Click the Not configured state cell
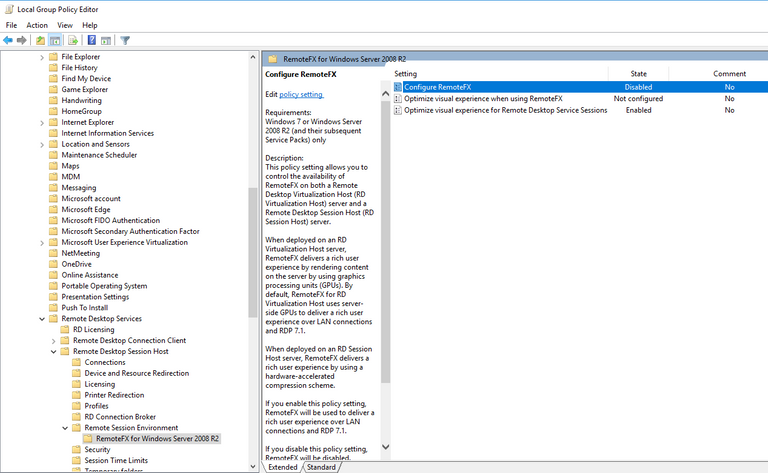This screenshot has height=473, width=768. (638, 99)
